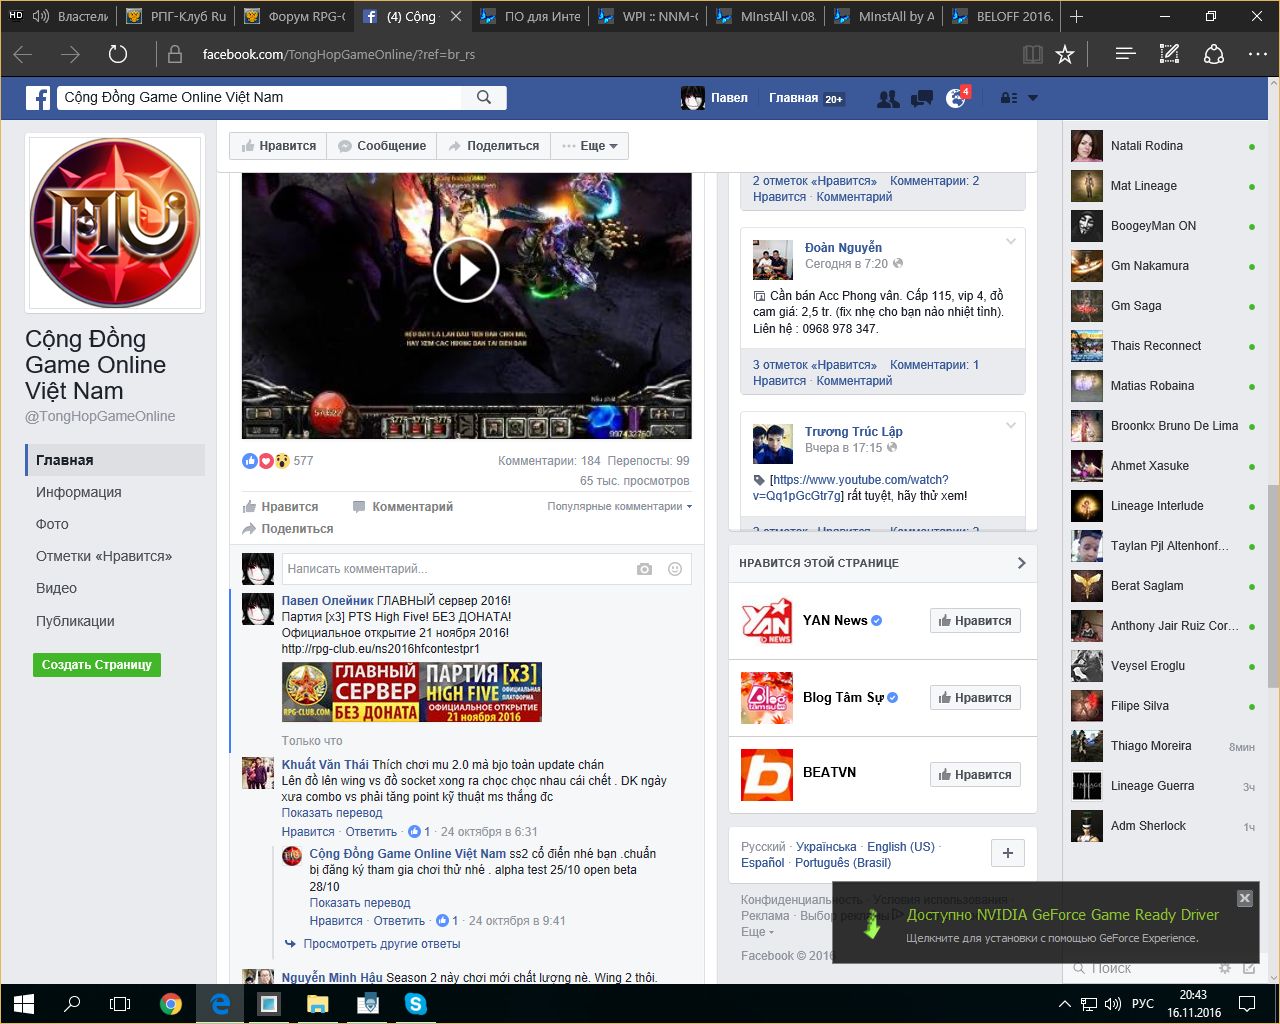Select Главная in the page sidebar
The height and width of the screenshot is (1024, 1280).
pos(115,460)
